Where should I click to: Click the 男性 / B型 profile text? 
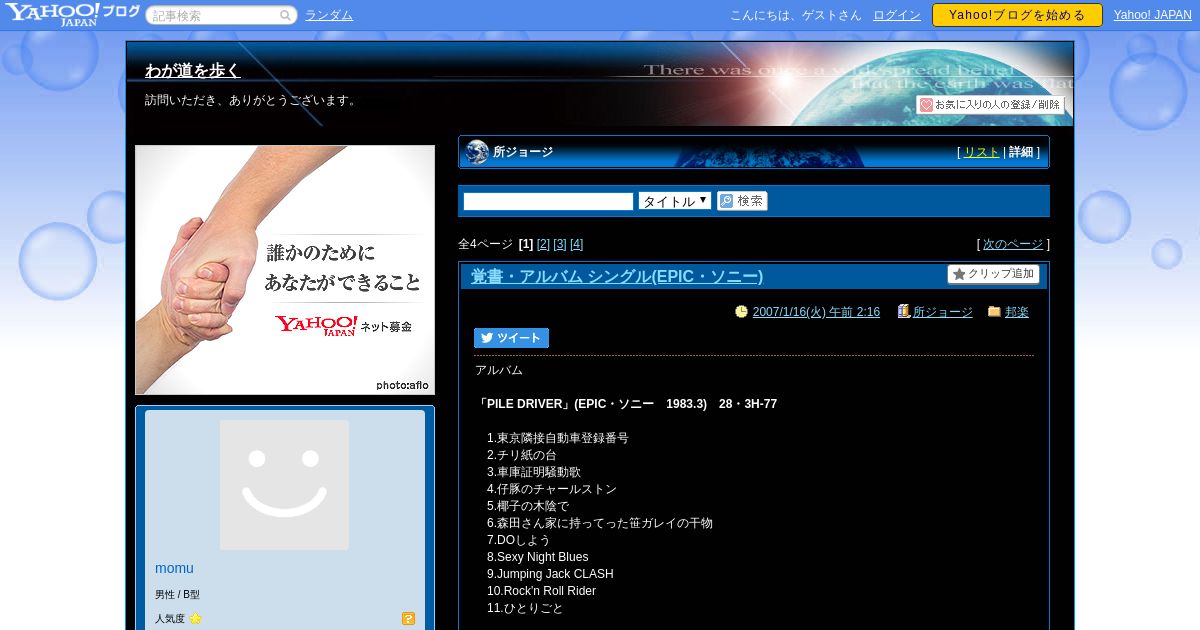177,595
